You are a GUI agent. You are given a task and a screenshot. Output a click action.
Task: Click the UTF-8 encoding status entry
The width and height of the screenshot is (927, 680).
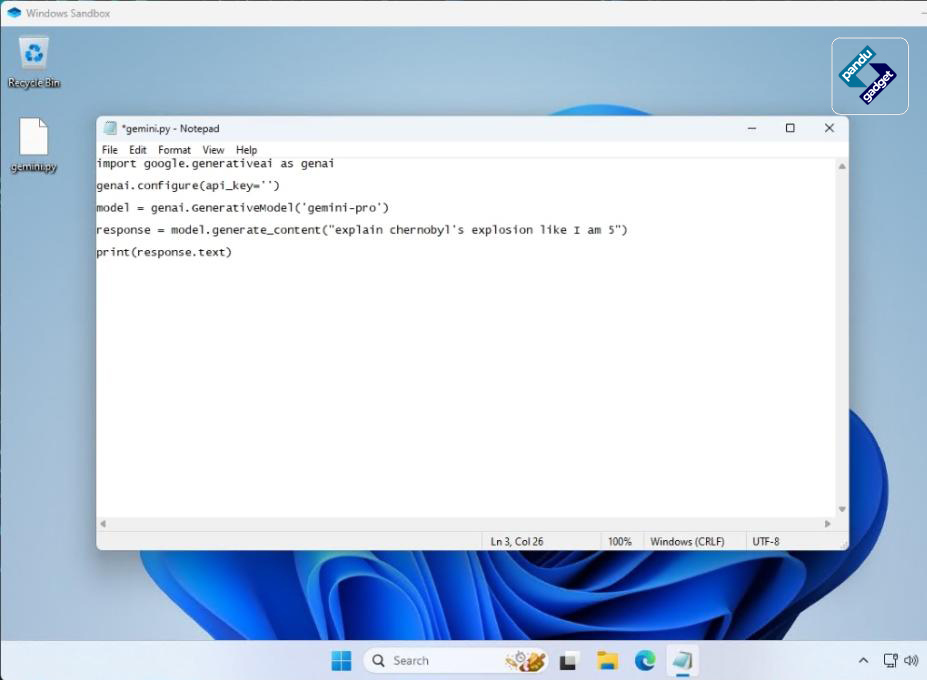coord(766,541)
